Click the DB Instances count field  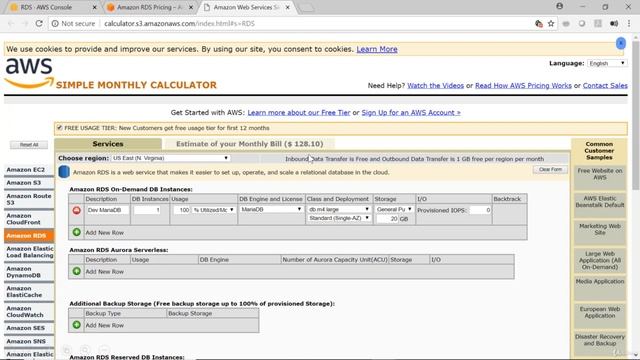(147, 210)
